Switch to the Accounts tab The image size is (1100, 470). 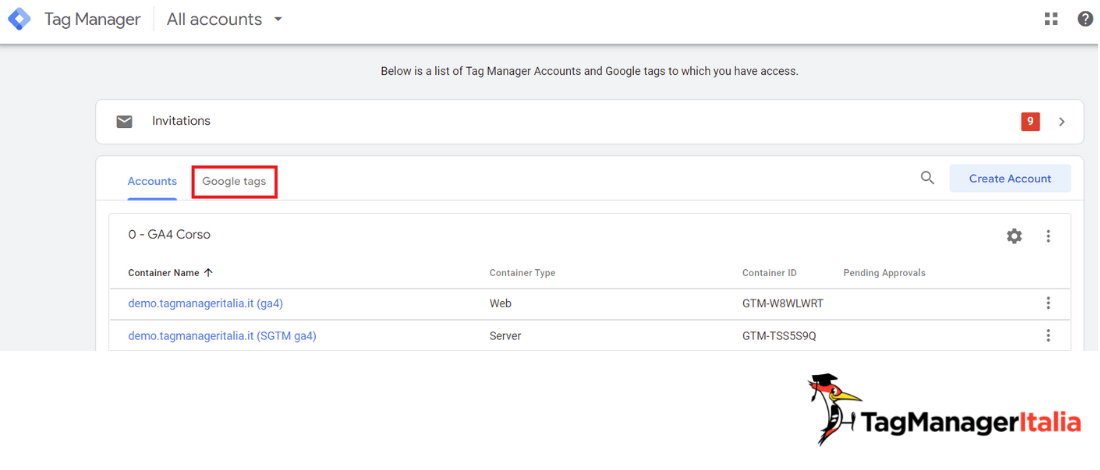pyautogui.click(x=152, y=181)
